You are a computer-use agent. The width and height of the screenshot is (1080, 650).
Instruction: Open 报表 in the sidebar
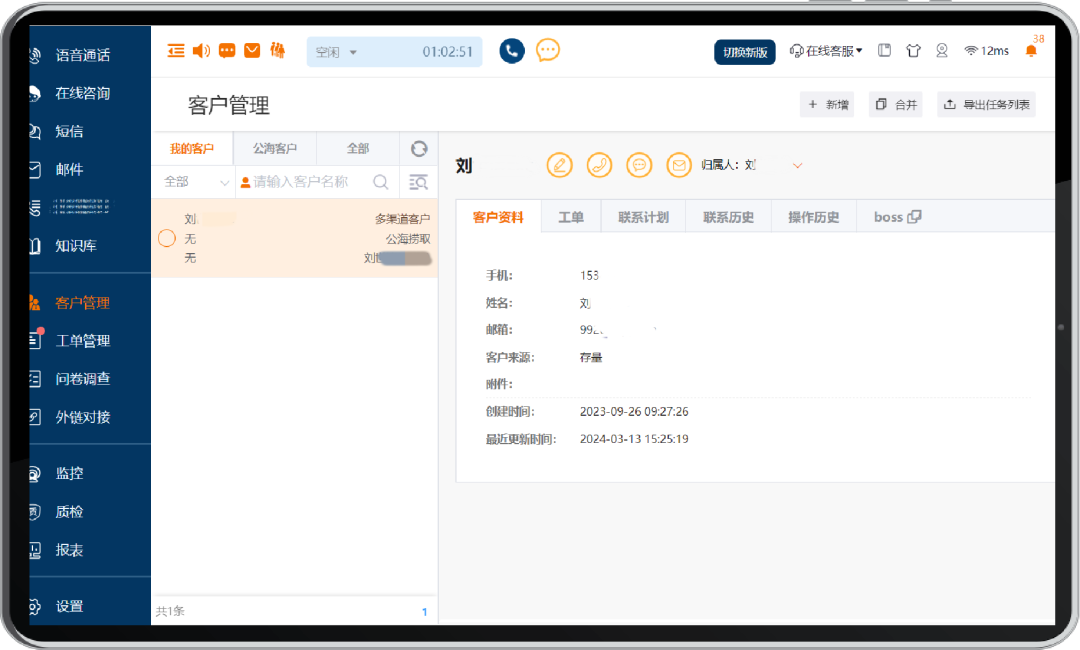(69, 550)
